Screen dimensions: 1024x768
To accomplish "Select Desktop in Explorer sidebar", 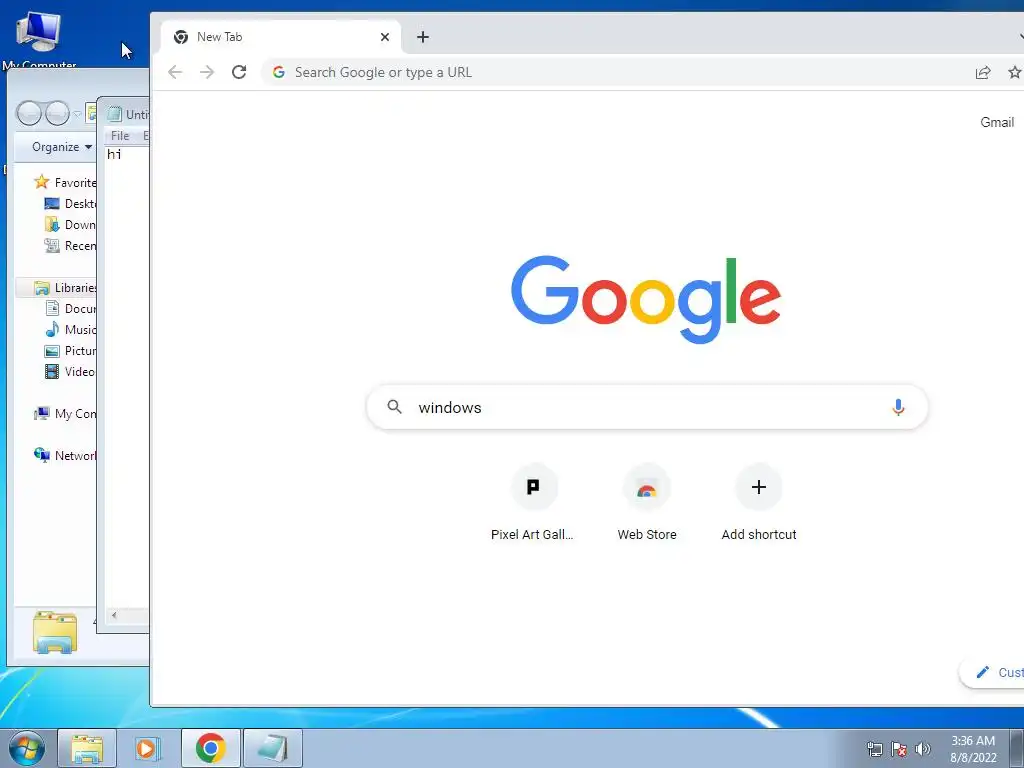I will coord(70,204).
